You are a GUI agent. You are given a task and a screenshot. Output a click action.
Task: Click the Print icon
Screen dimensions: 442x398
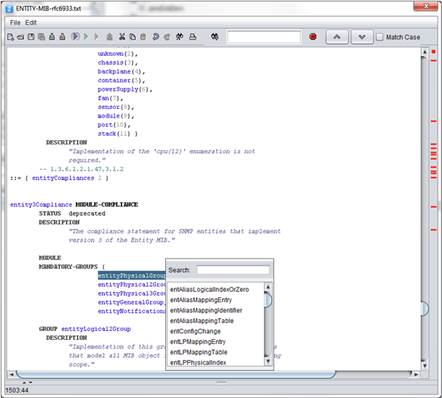(x=193, y=37)
